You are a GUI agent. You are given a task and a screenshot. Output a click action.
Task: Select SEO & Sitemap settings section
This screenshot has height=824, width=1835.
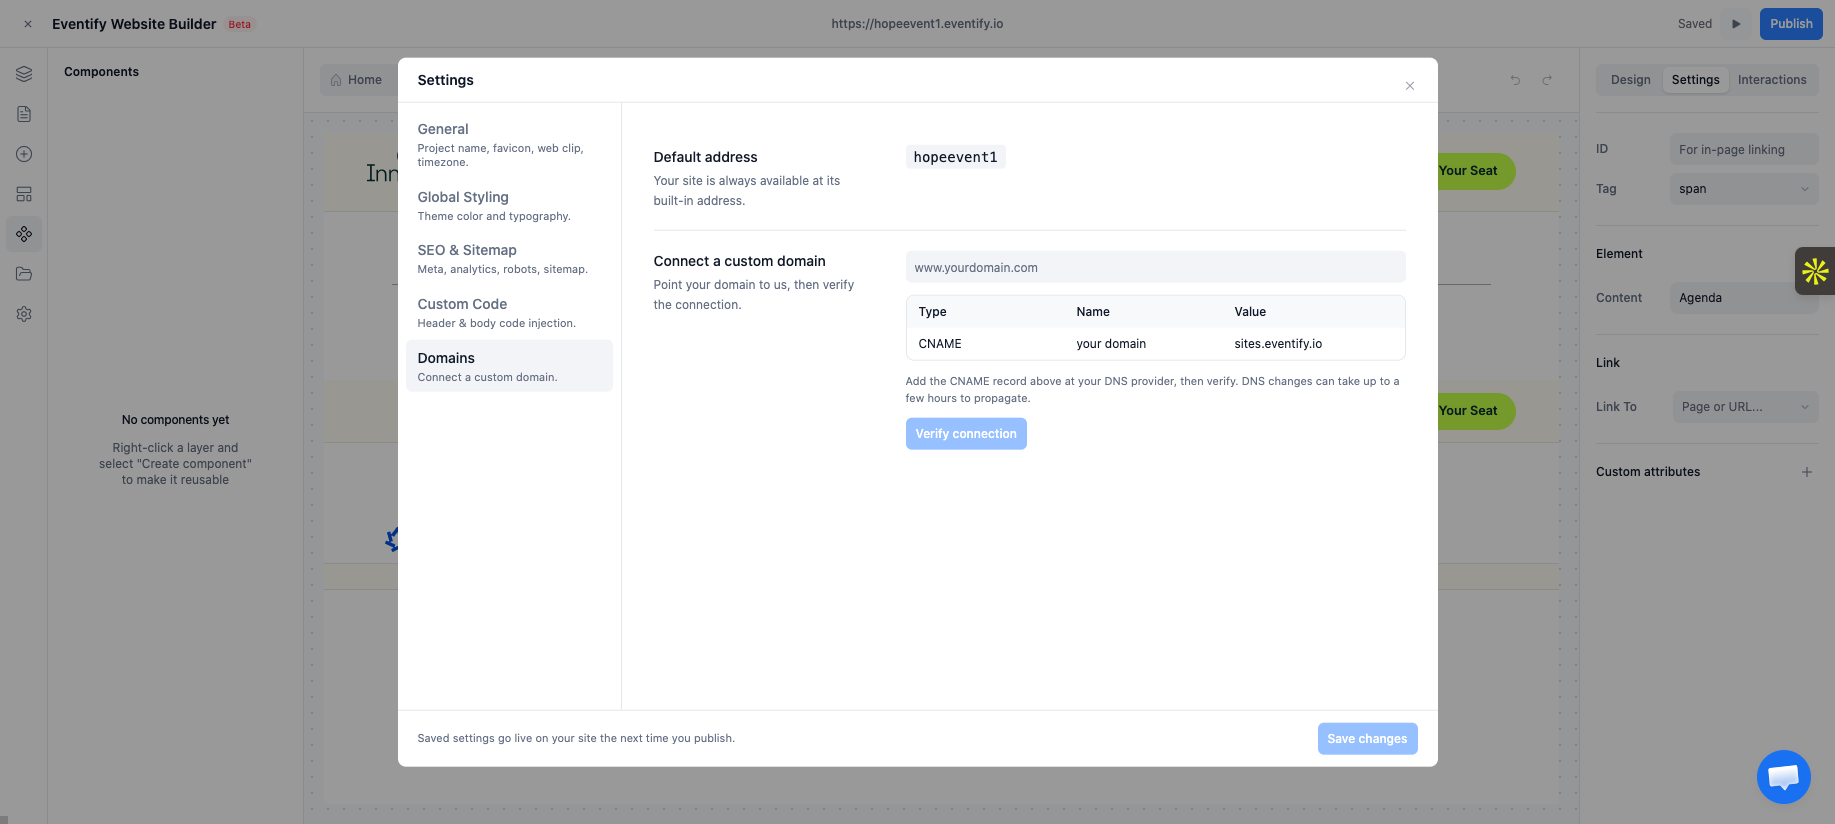pos(509,259)
